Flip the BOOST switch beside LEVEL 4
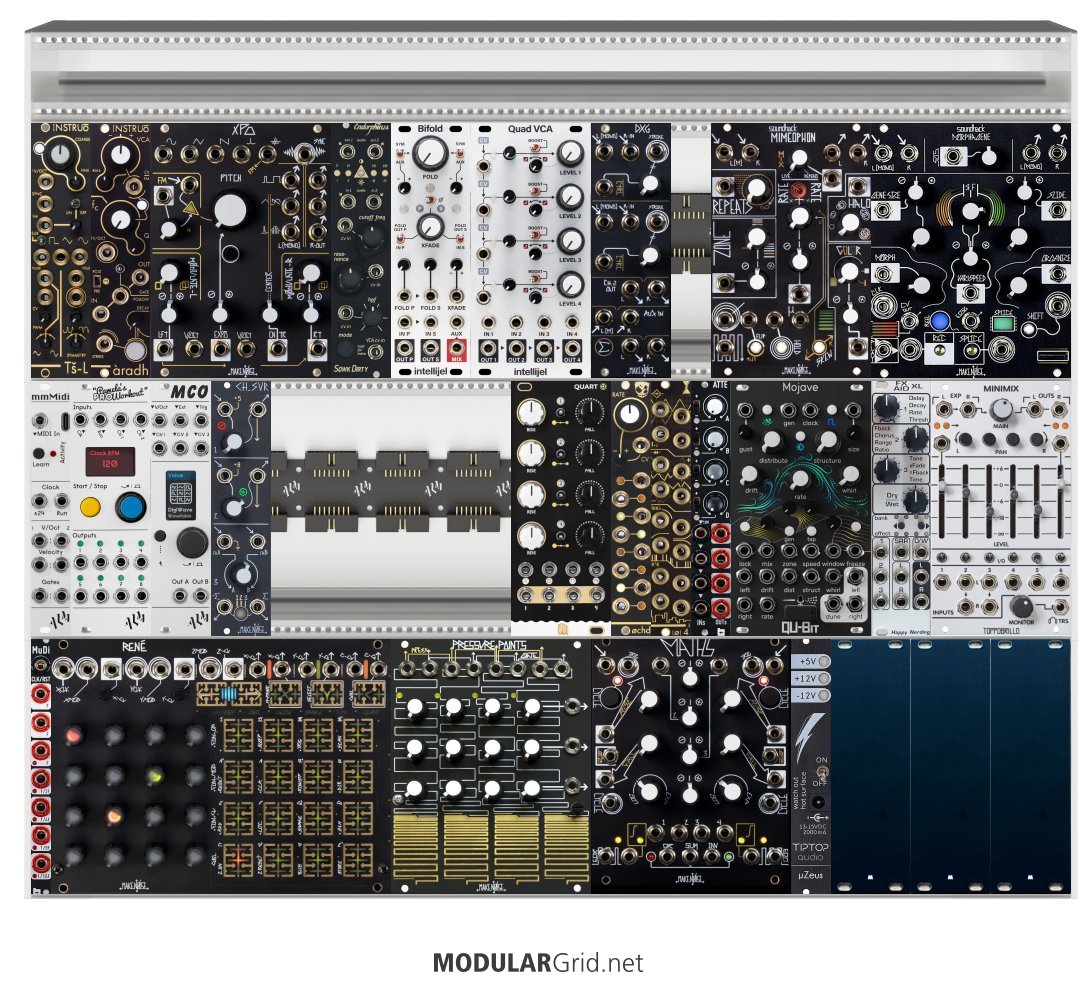 [536, 278]
